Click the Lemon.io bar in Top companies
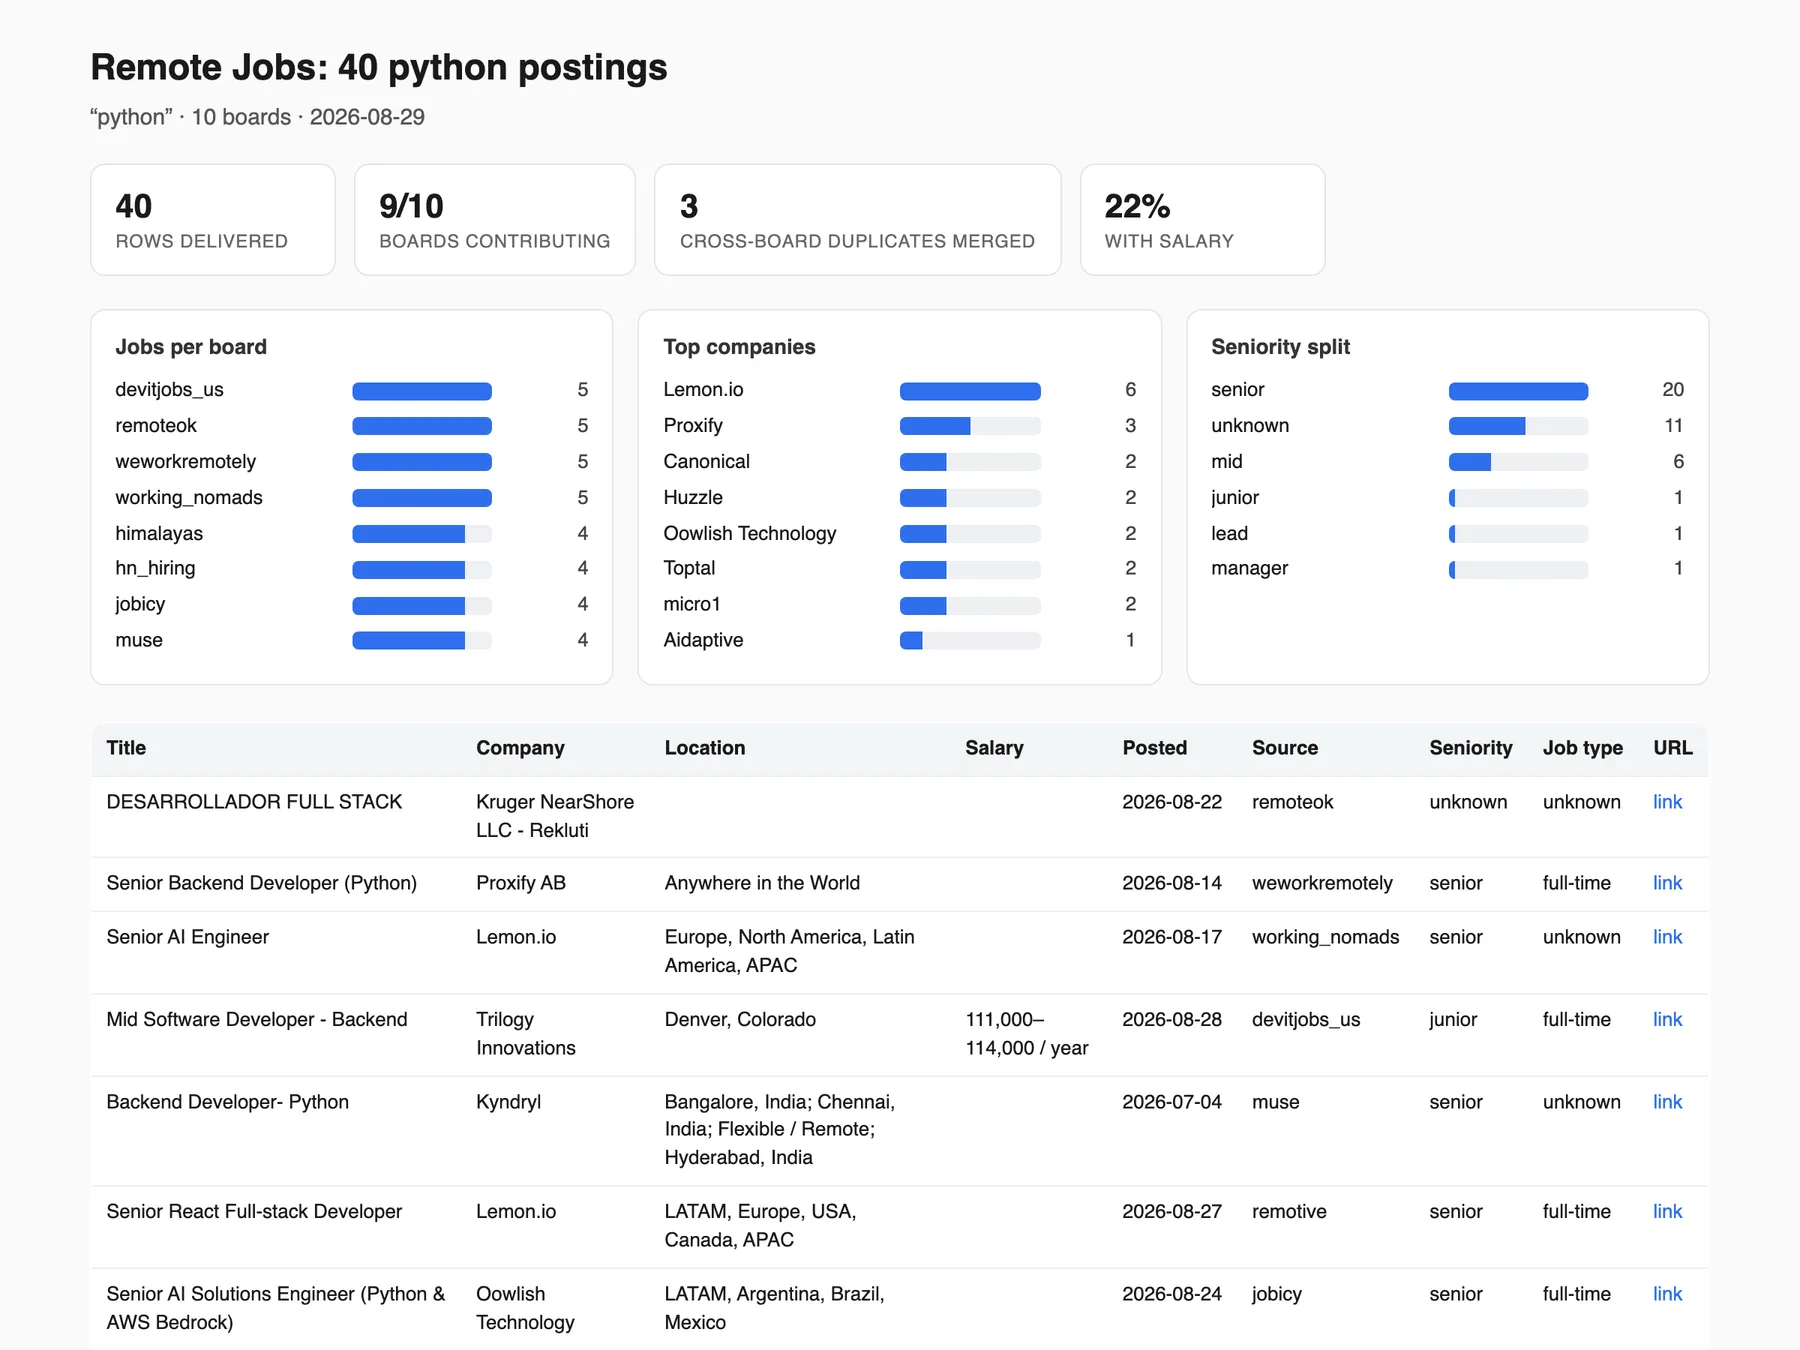 point(970,391)
